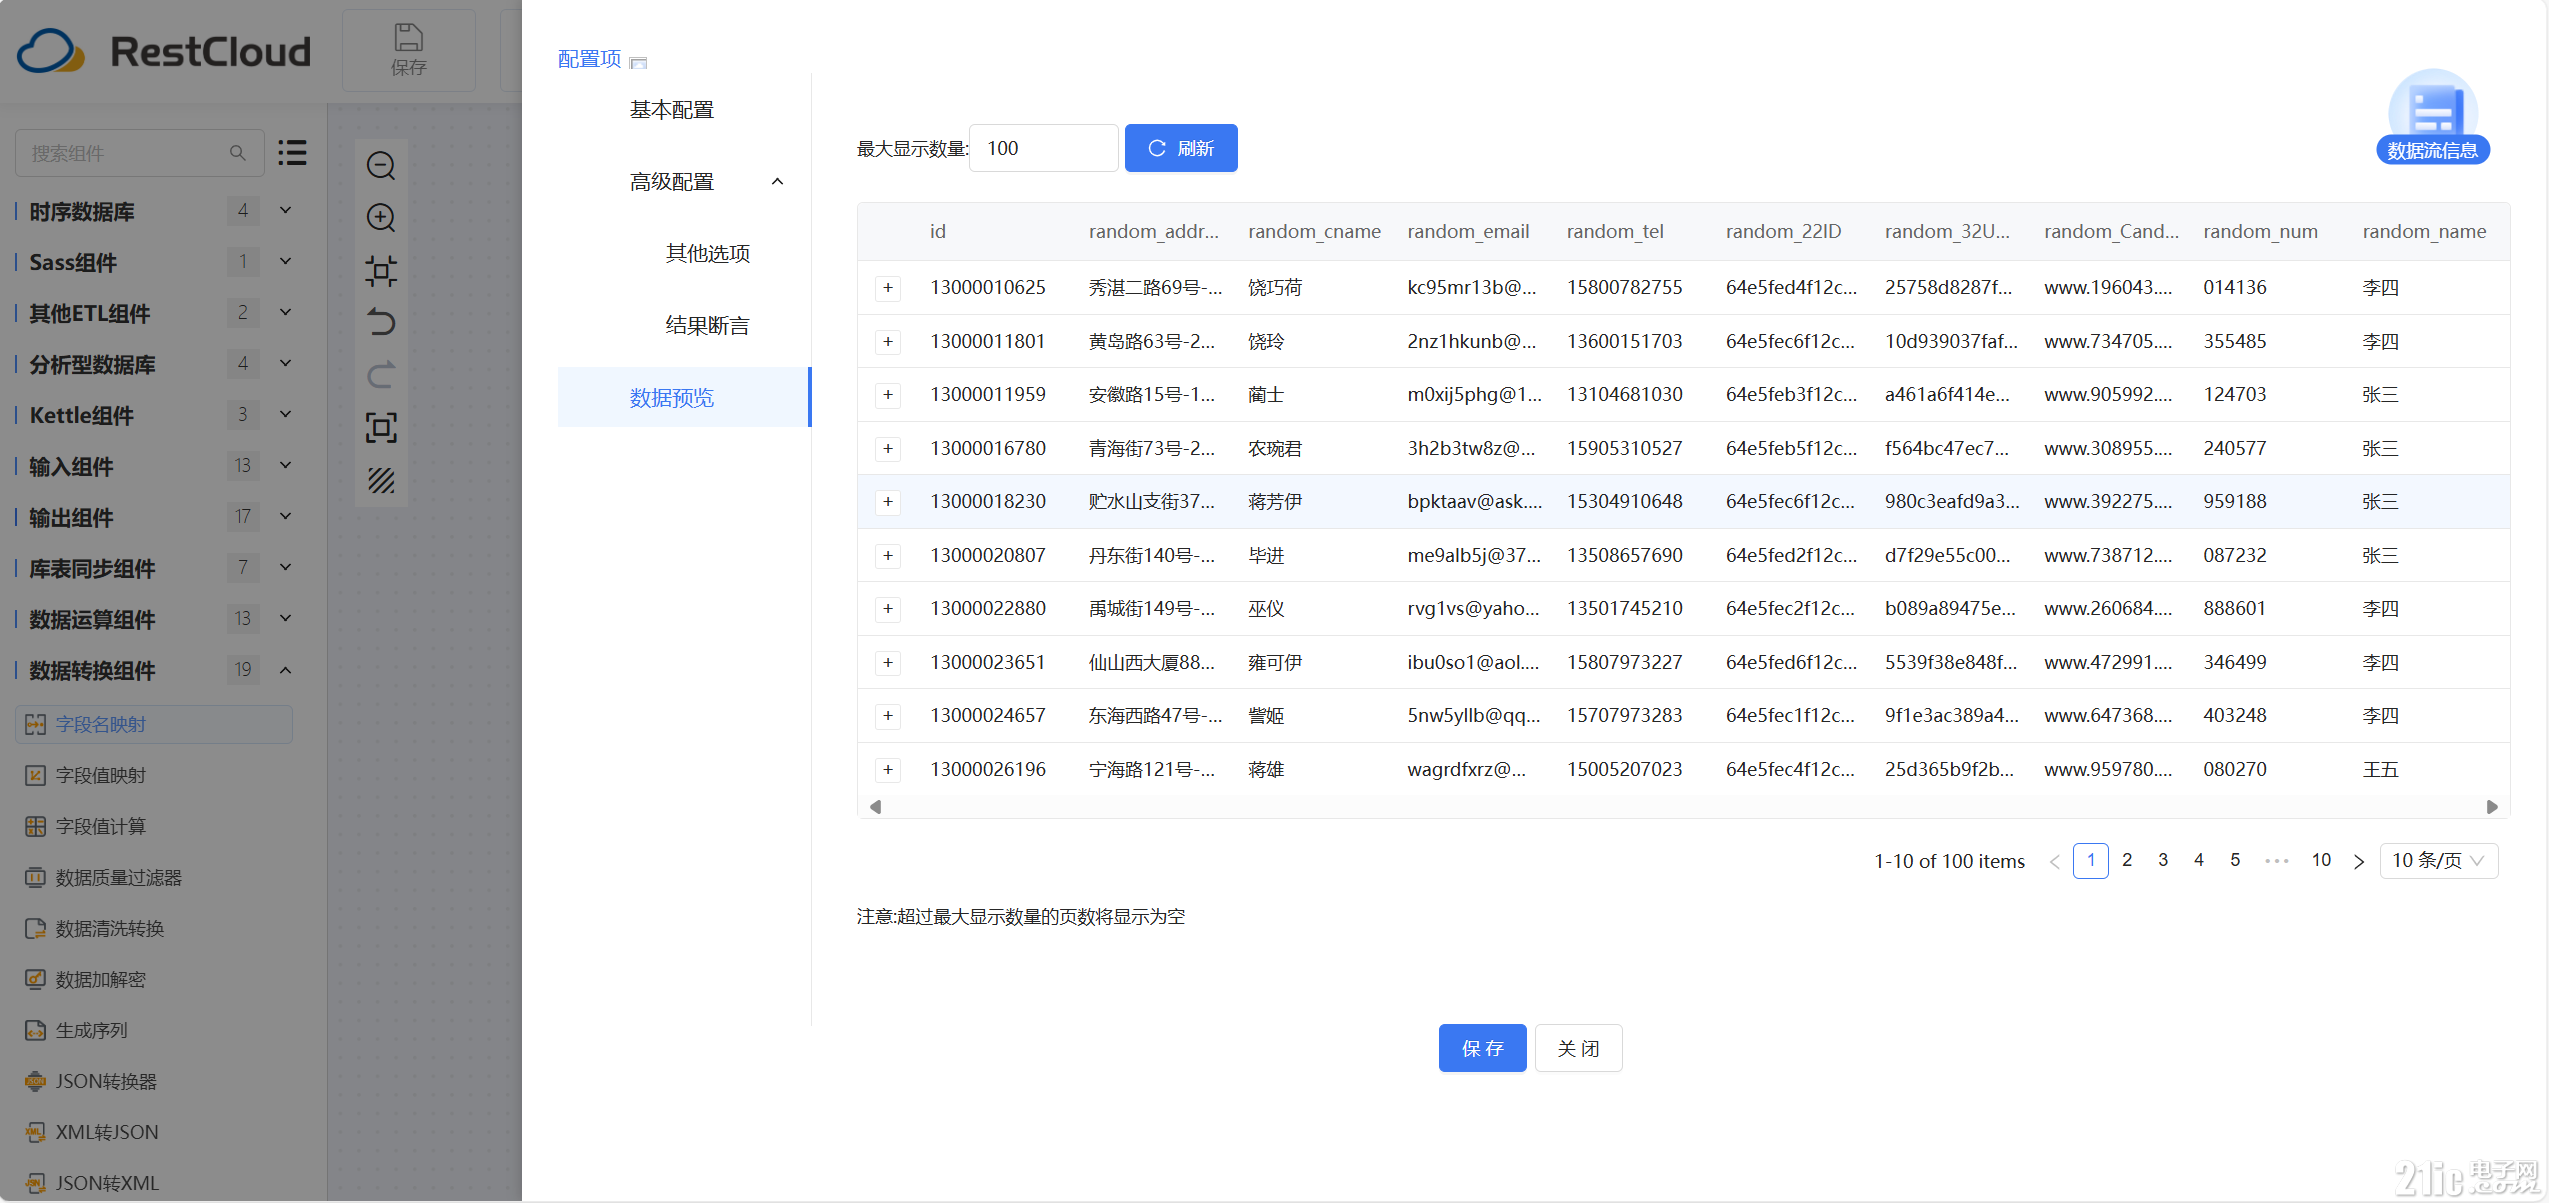Expand row with id 13000011959
This screenshot has width=2549, height=1203.
(887, 395)
